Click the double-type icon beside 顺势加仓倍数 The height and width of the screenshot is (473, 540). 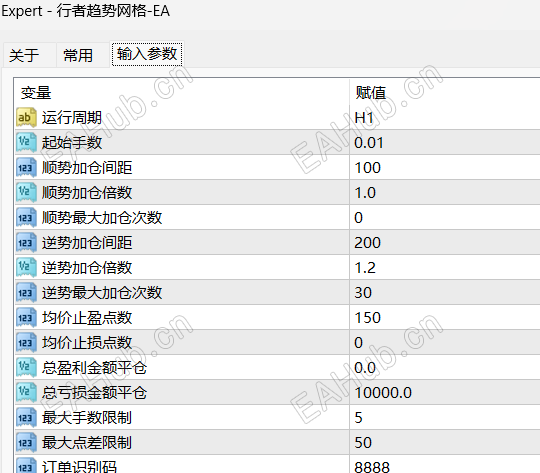[x=26, y=193]
